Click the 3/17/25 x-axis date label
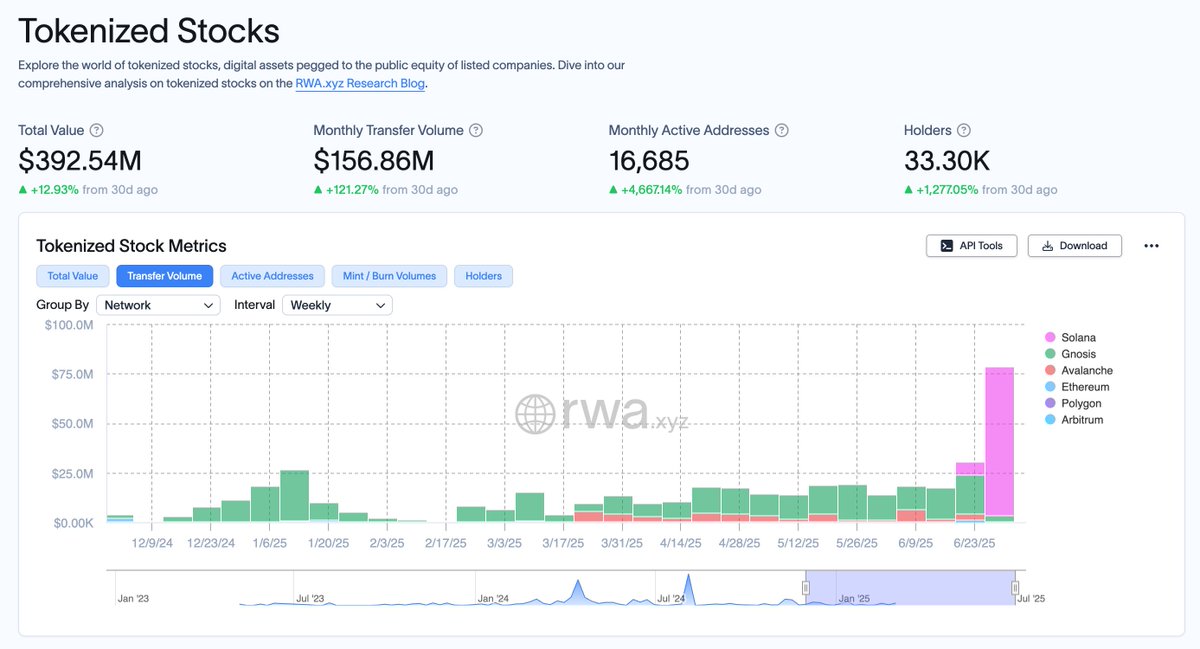 [x=563, y=543]
